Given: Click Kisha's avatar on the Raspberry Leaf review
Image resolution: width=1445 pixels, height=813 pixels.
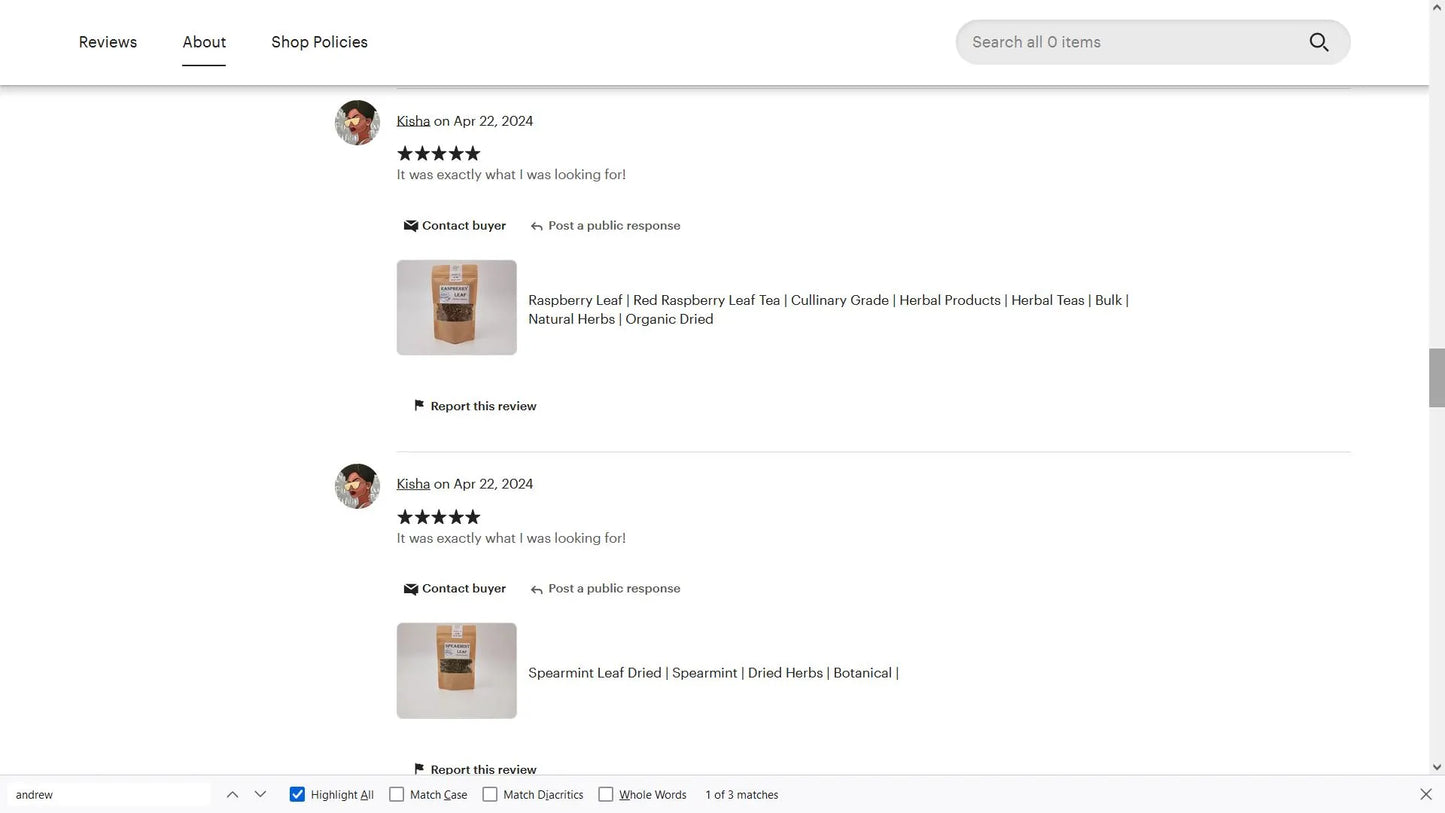Looking at the screenshot, I should [357, 123].
